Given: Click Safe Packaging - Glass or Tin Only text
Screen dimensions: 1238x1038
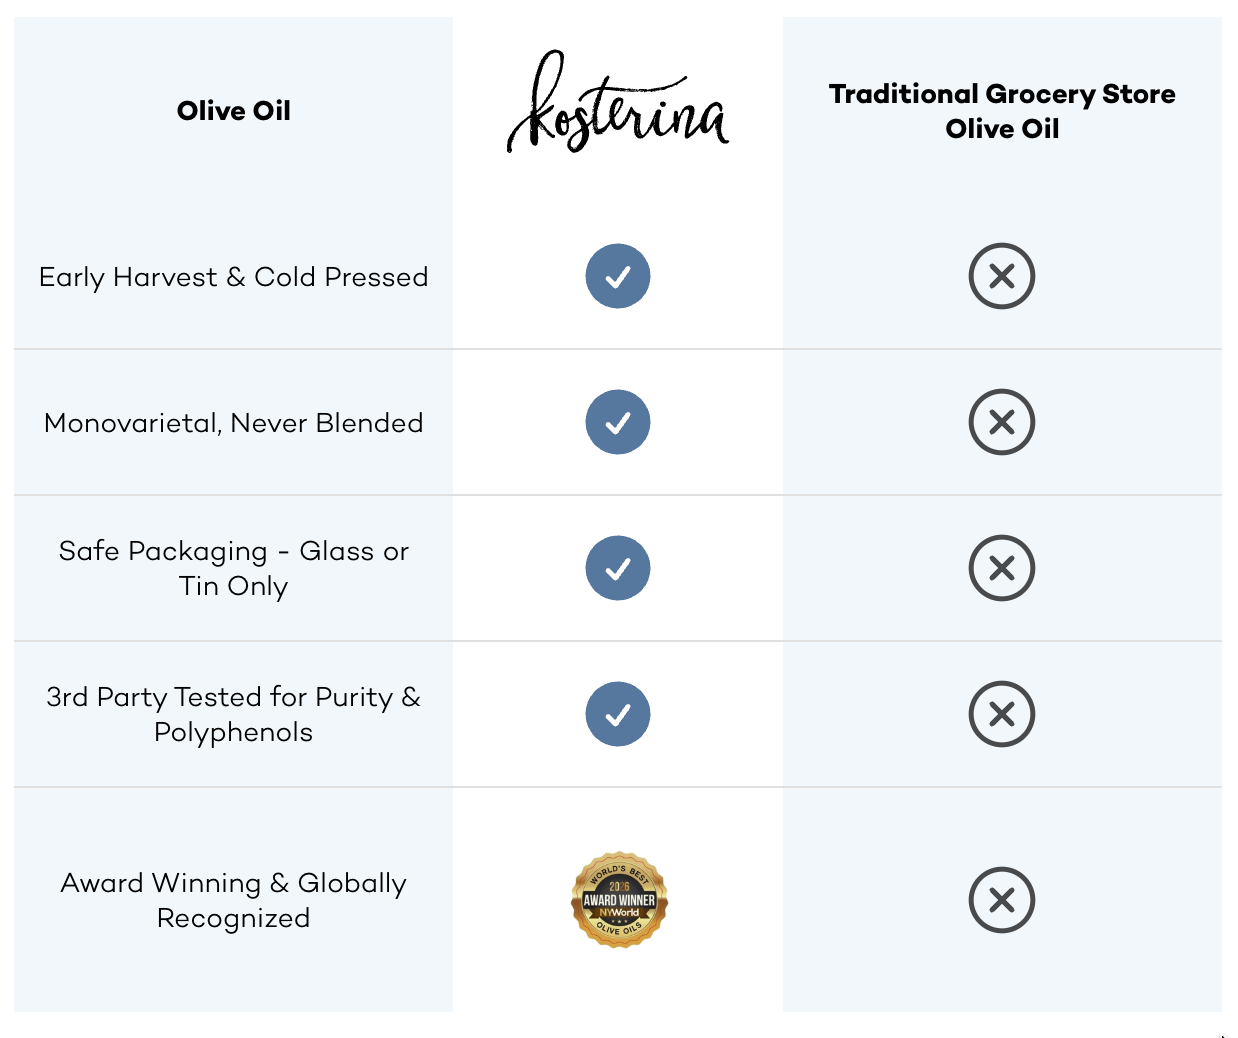Looking at the screenshot, I should tap(233, 568).
